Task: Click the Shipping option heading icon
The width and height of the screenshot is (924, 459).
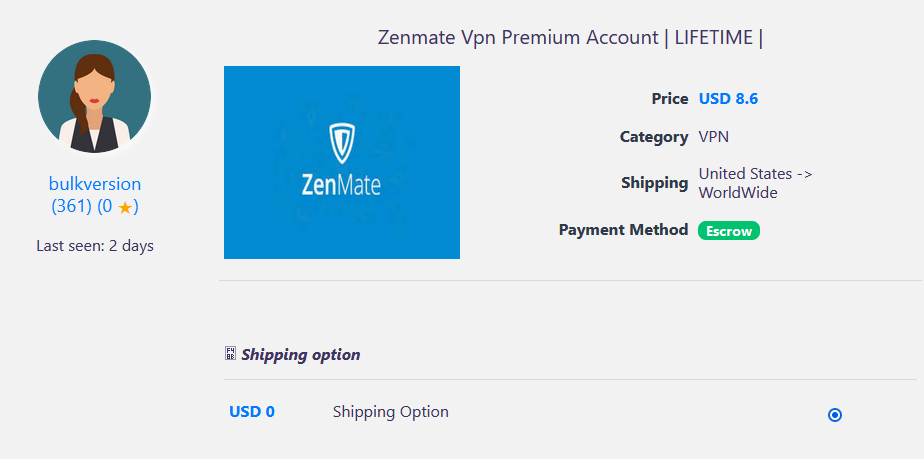Action: (230, 353)
